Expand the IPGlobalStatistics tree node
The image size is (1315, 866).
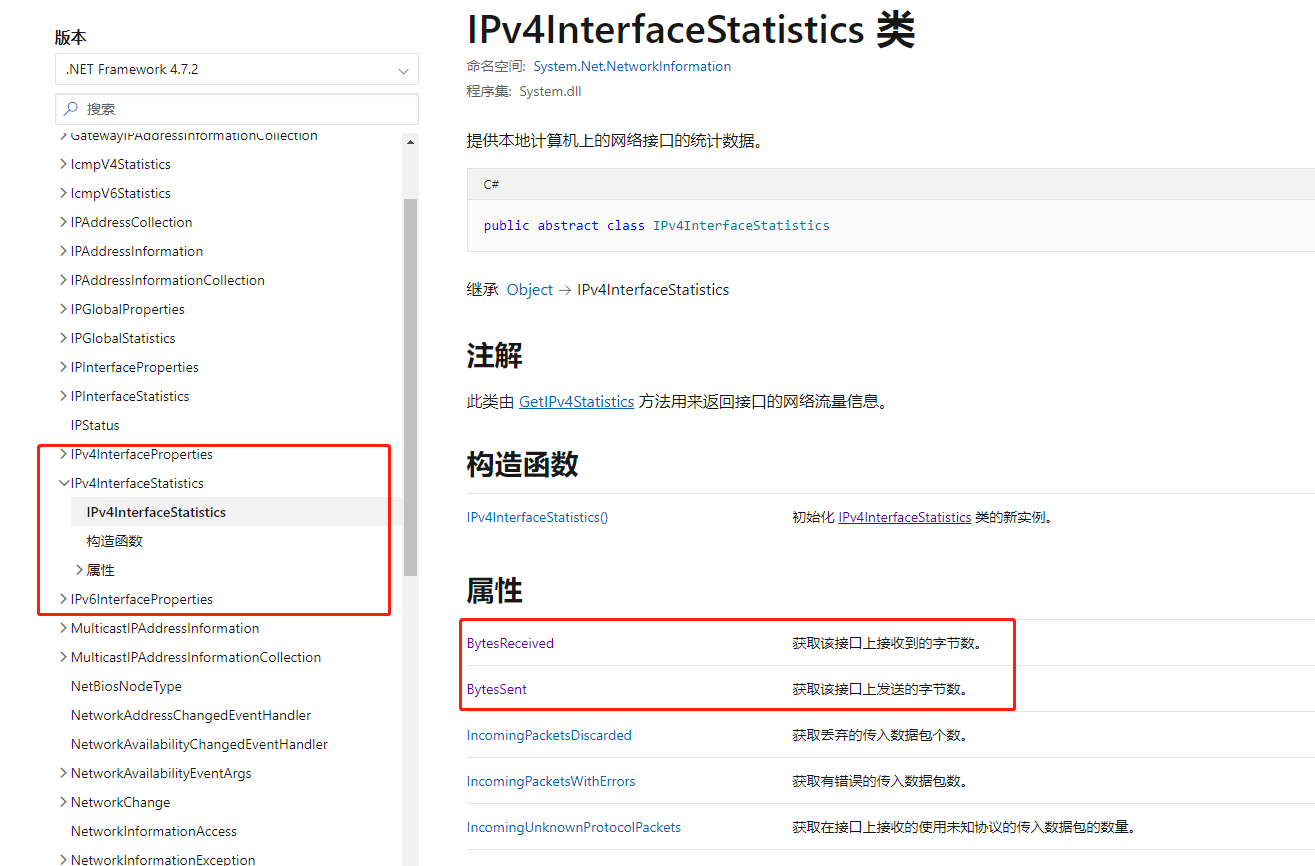[64, 338]
